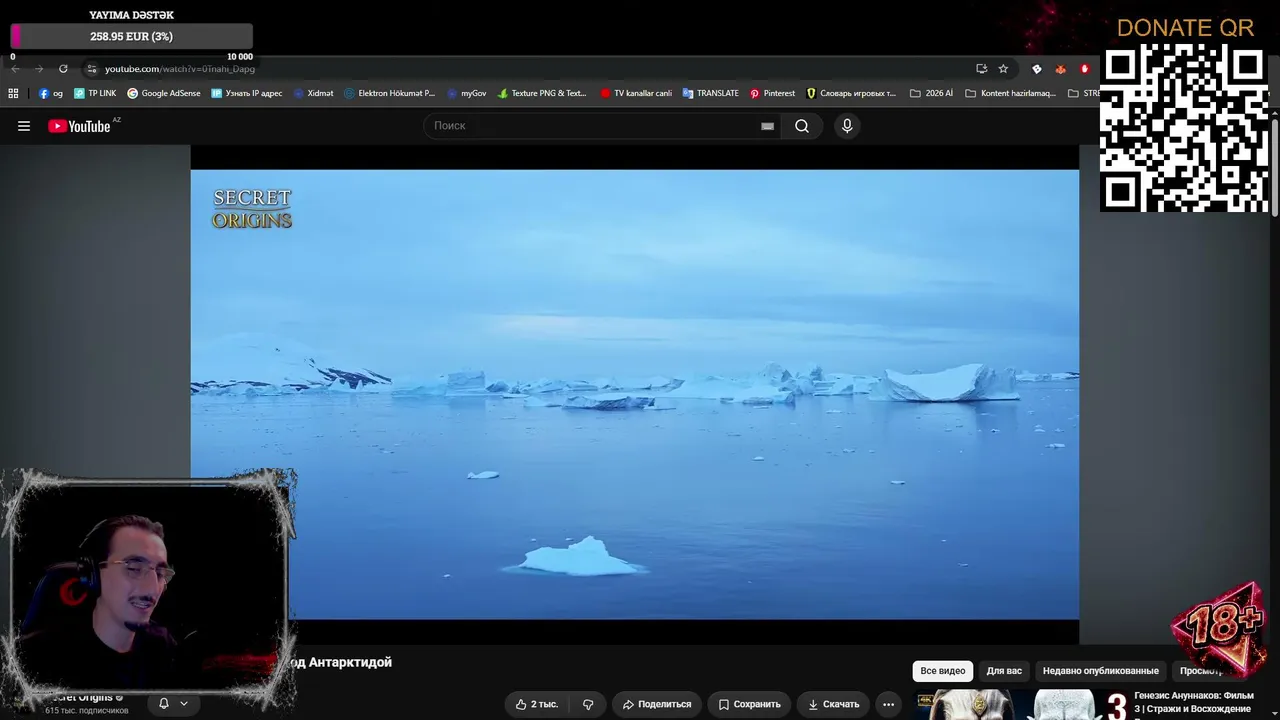Open recommended video 'Генезис Ануннаков: Фильм 3'
The height and width of the screenshot is (720, 1280).
tap(1194, 702)
